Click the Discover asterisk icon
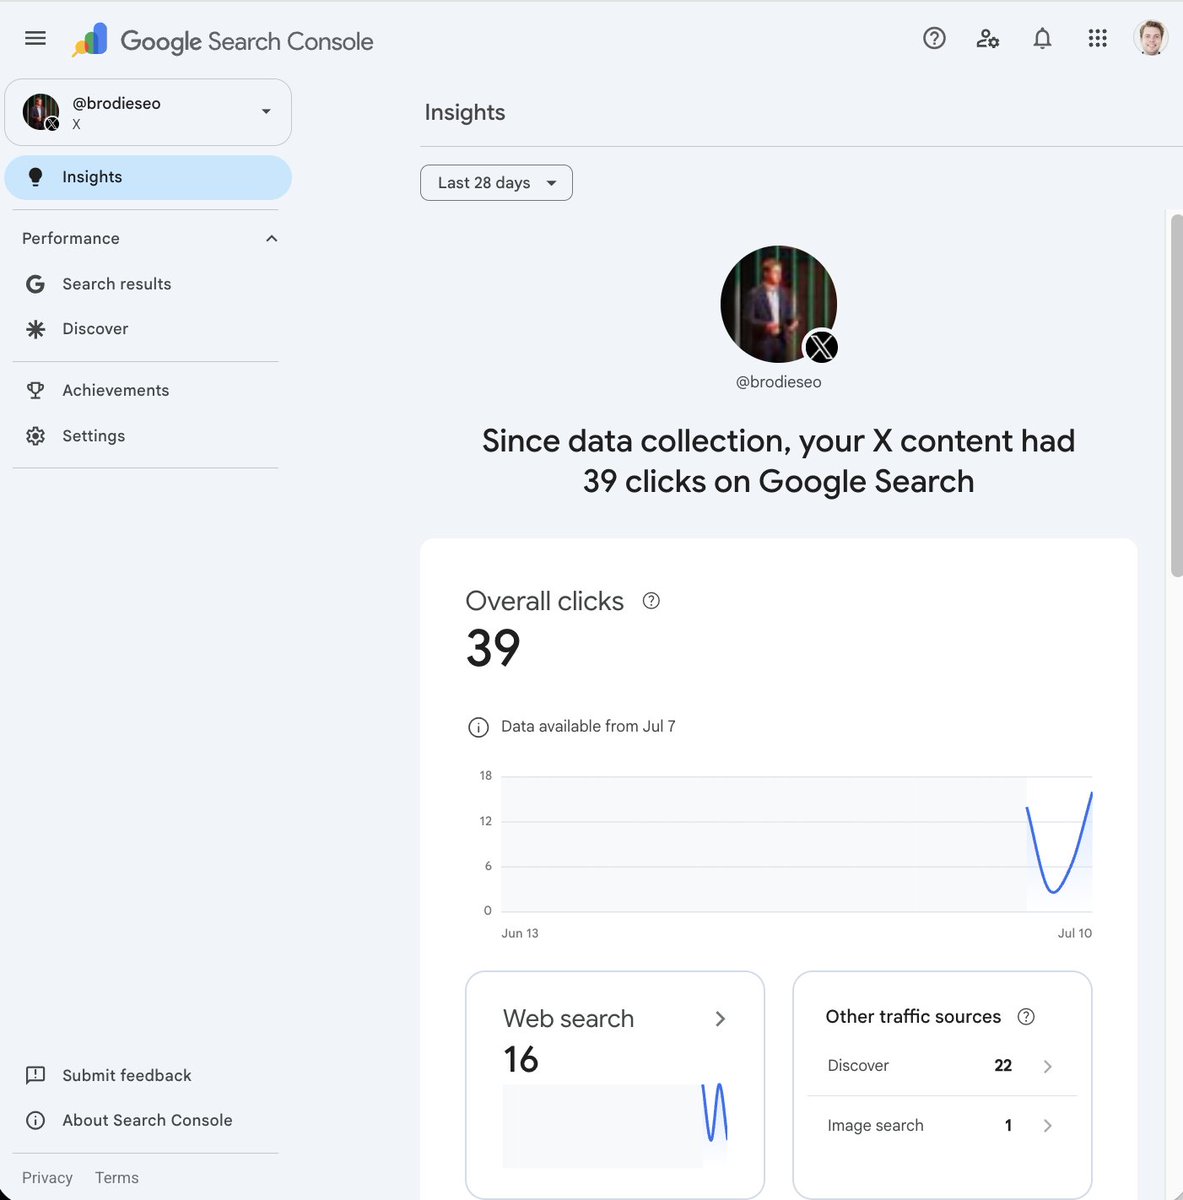1183x1200 pixels. (35, 329)
